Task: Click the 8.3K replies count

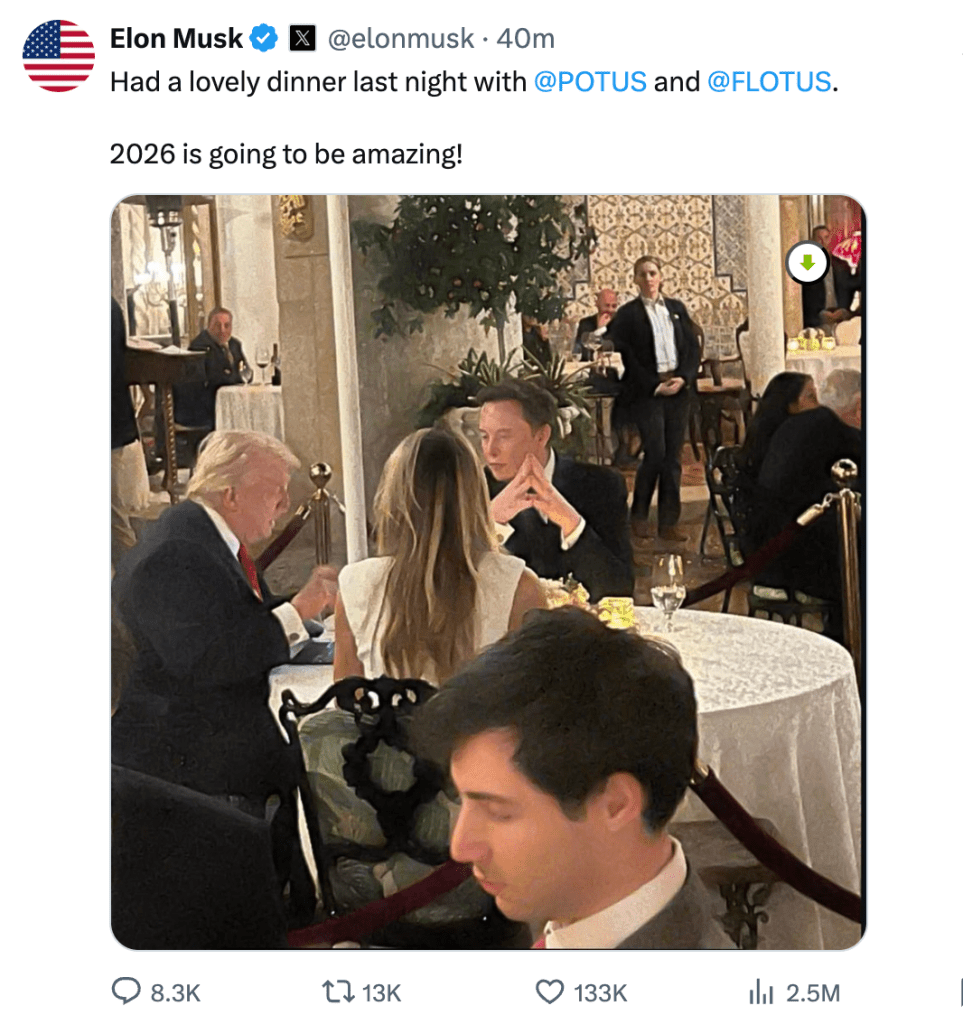Action: (x=175, y=993)
